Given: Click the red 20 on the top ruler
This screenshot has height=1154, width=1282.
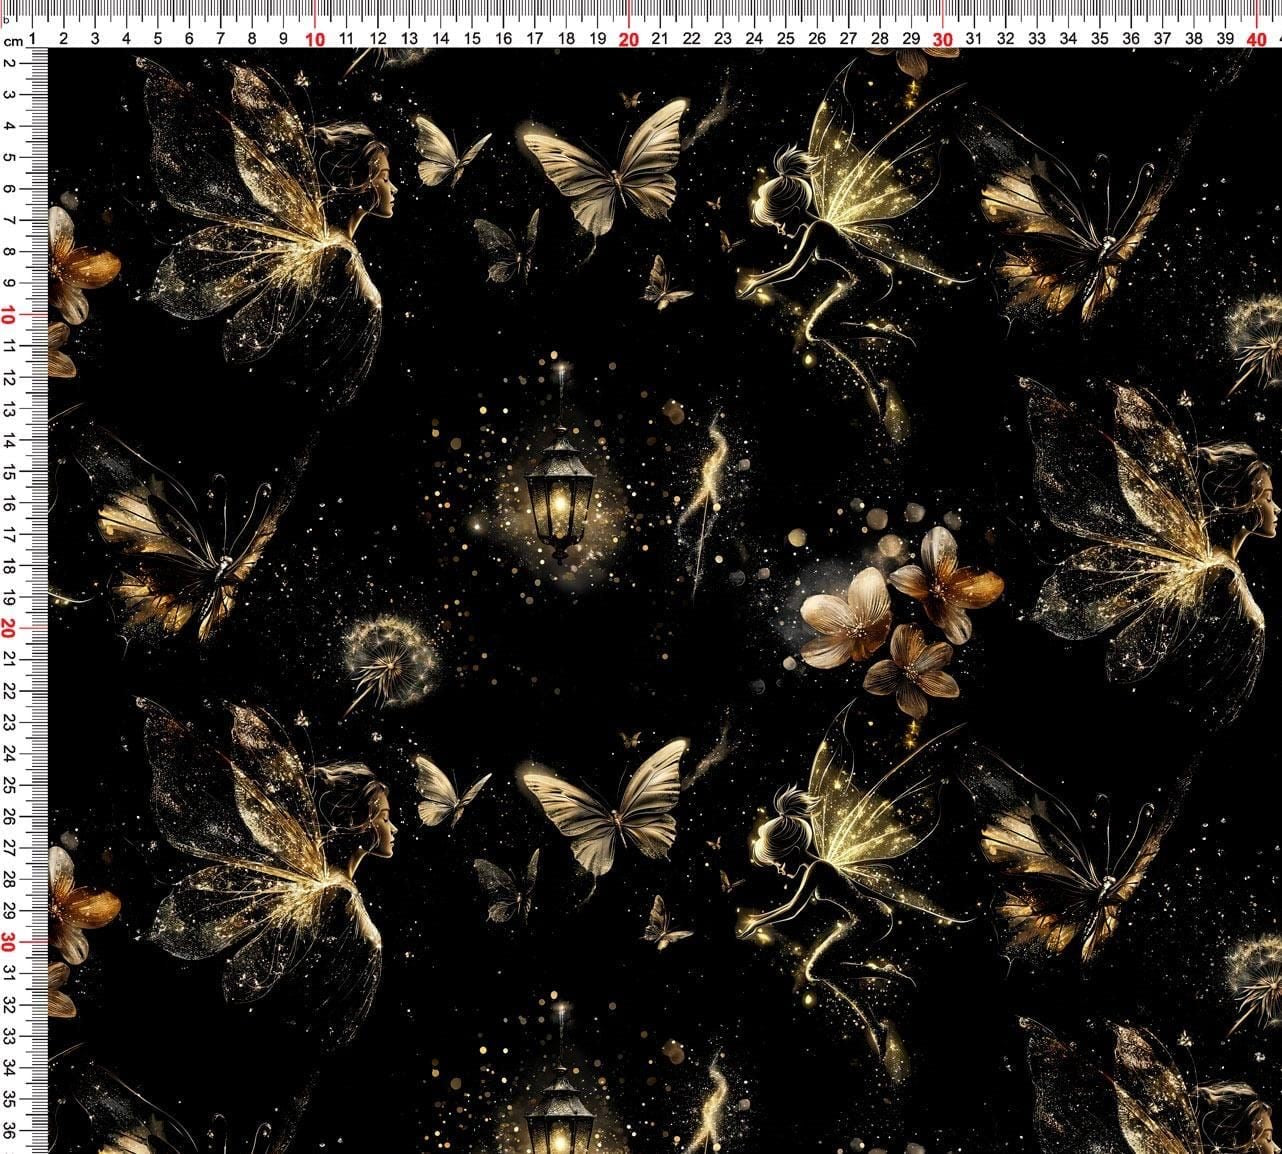Looking at the screenshot, I should pos(628,39).
